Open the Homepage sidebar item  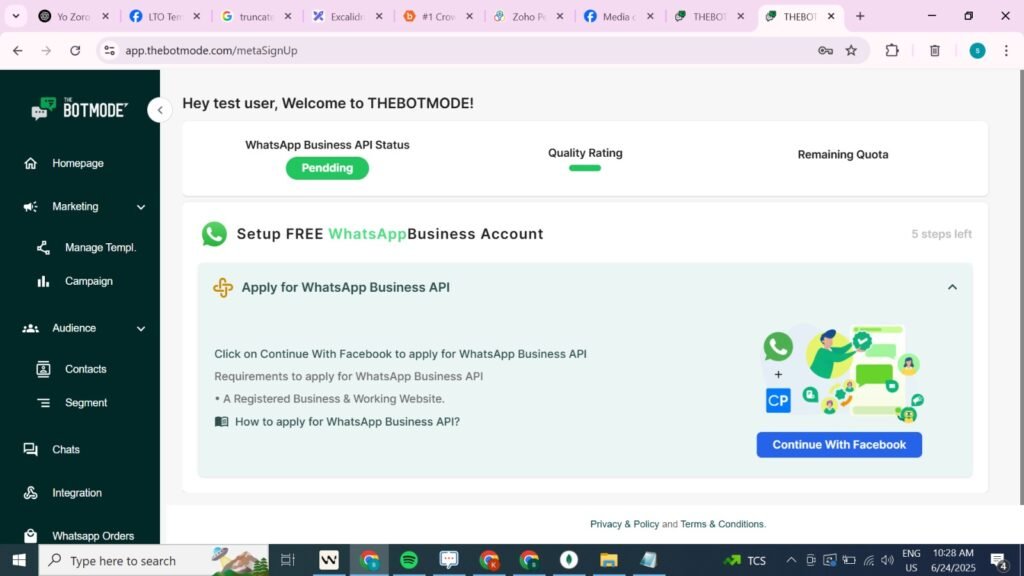click(x=78, y=163)
